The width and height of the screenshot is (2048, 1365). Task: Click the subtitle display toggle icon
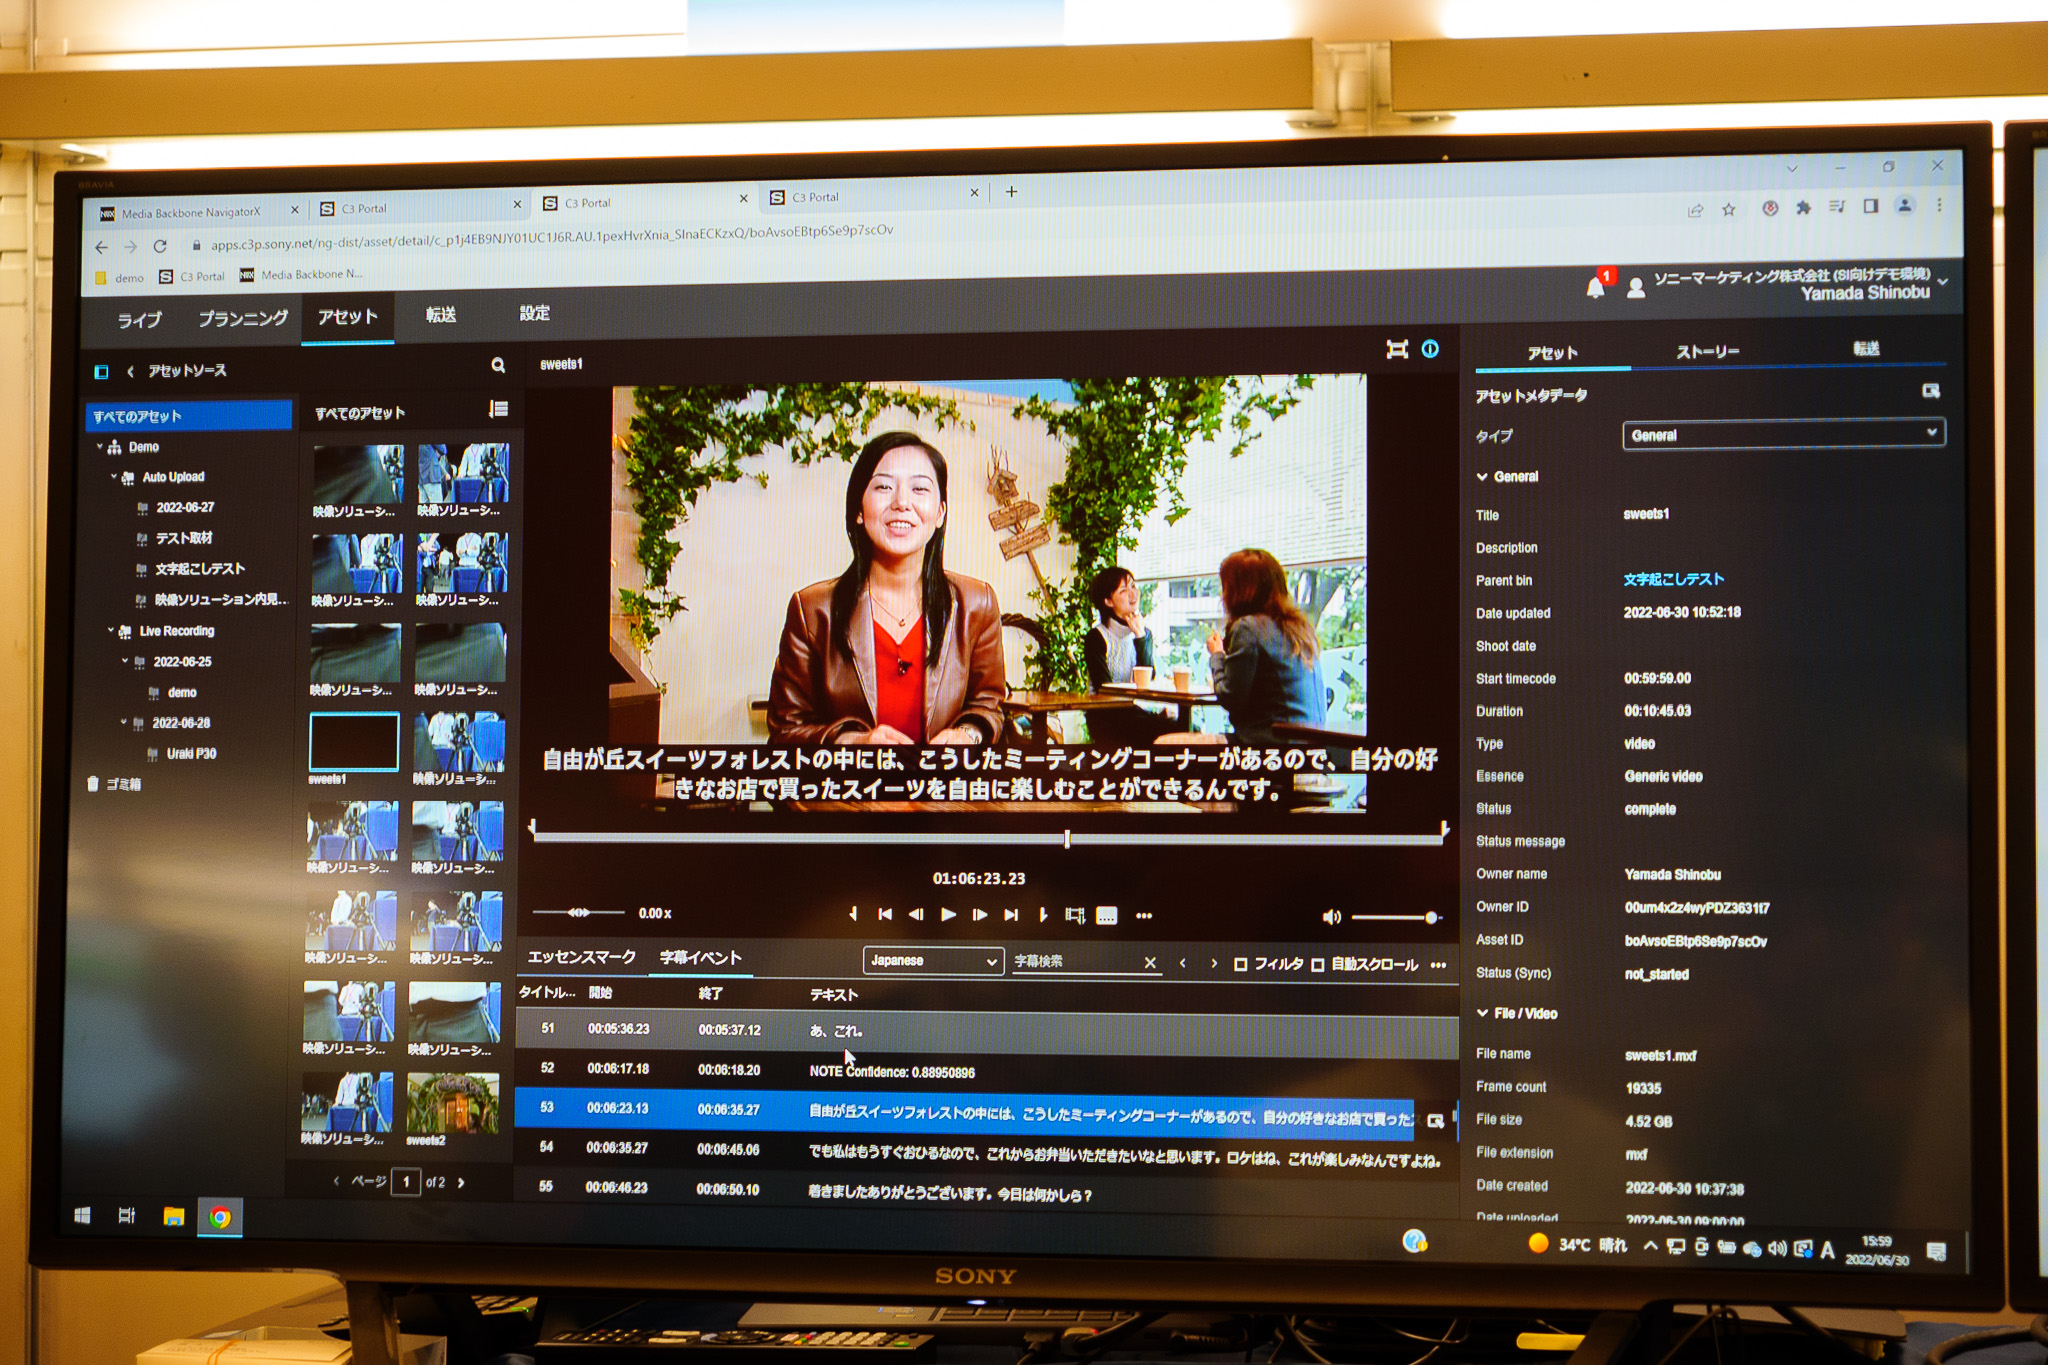1106,916
